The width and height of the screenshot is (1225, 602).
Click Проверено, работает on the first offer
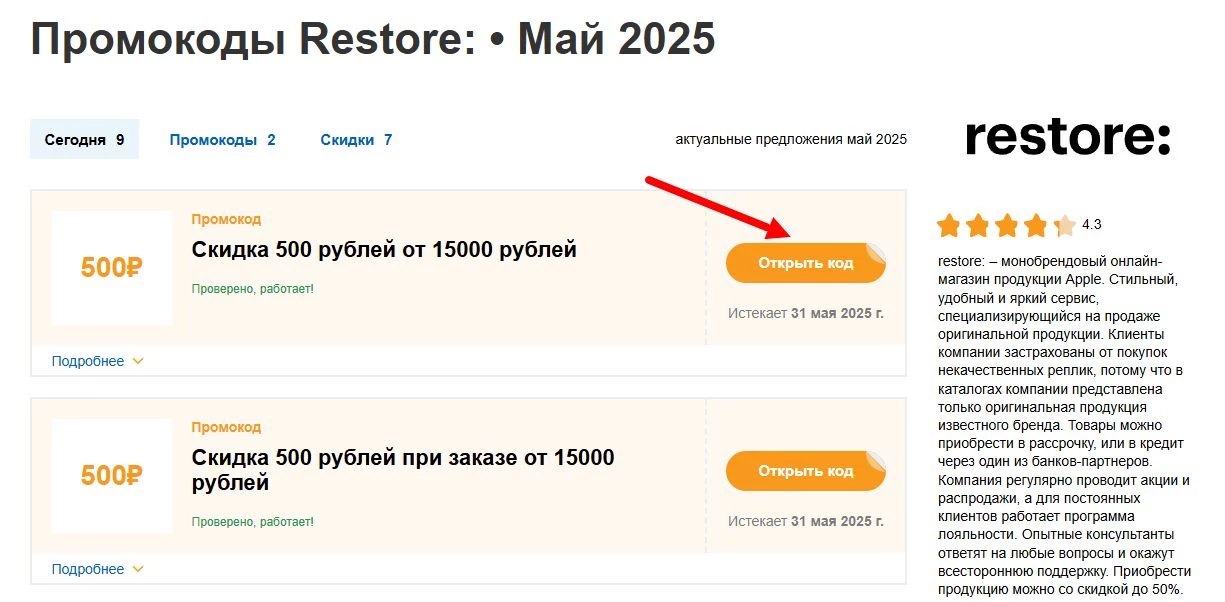251,288
